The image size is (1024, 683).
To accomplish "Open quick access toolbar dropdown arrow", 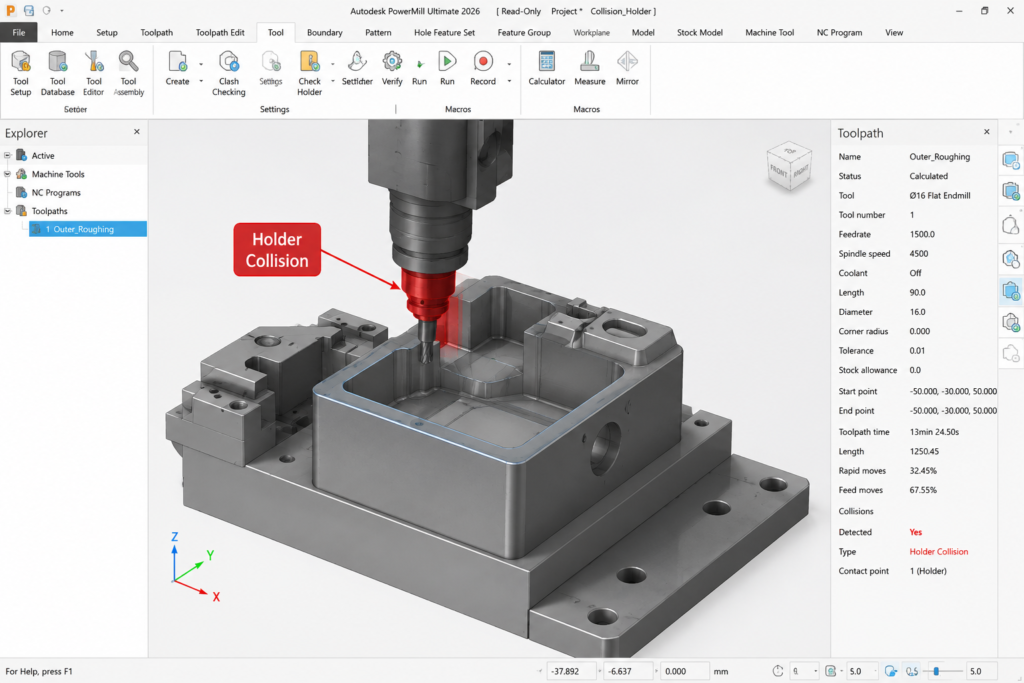I will pos(62,10).
